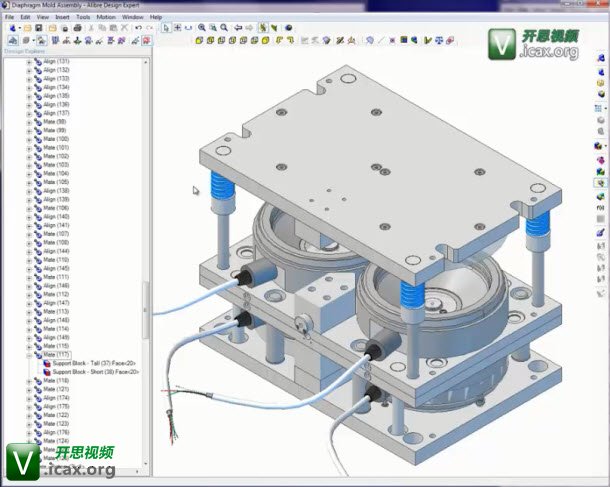Click the Save icon in the toolbar
Screen dimensions: 610x487
tap(39, 28)
